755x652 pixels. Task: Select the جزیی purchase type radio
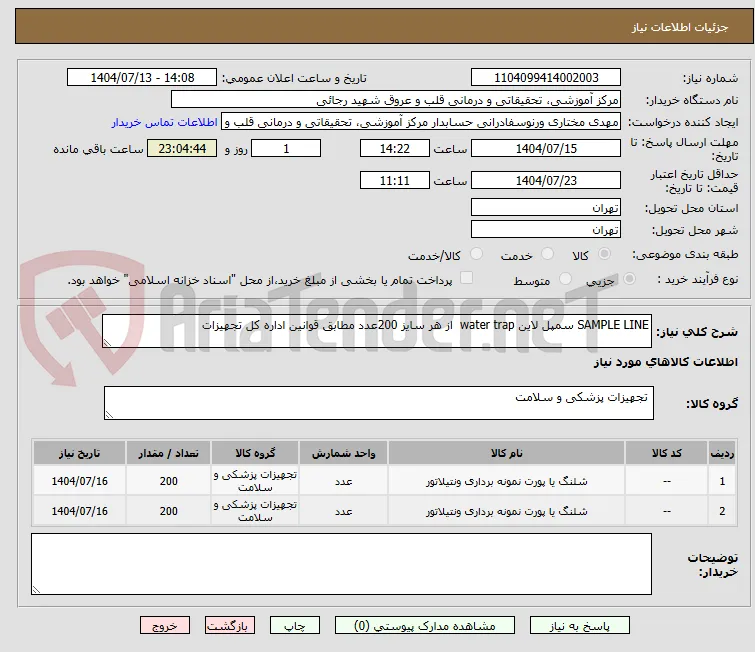pyautogui.click(x=629, y=279)
